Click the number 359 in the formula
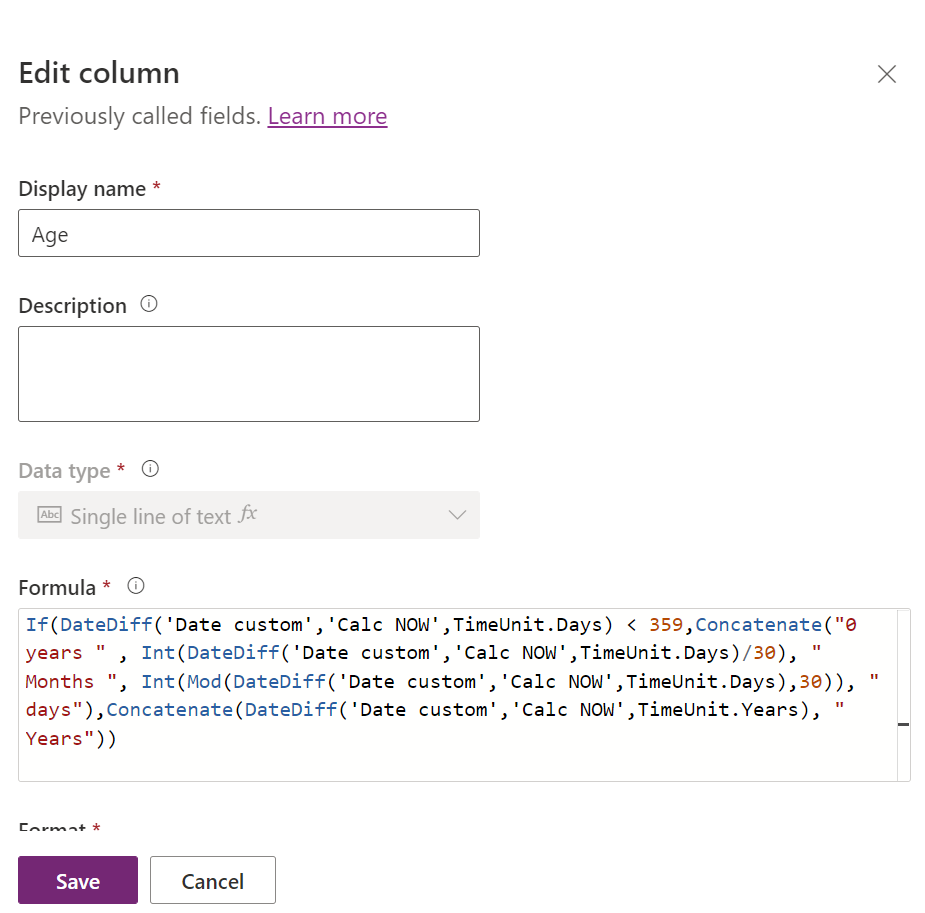The image size is (925, 913). click(x=665, y=625)
